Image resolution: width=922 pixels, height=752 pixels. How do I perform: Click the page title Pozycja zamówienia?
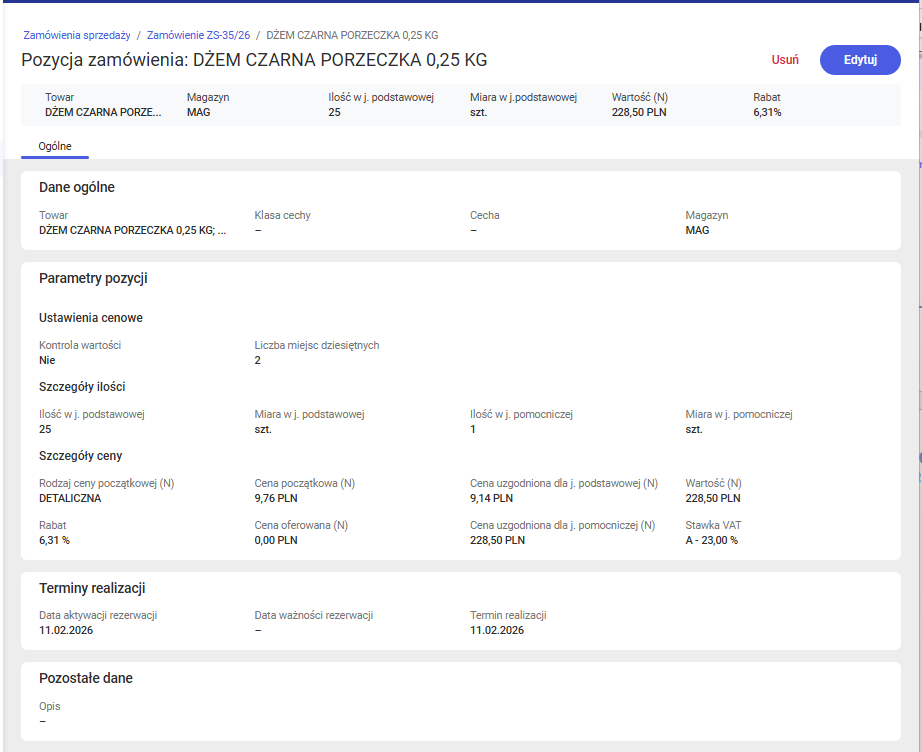pyautogui.click(x=254, y=60)
